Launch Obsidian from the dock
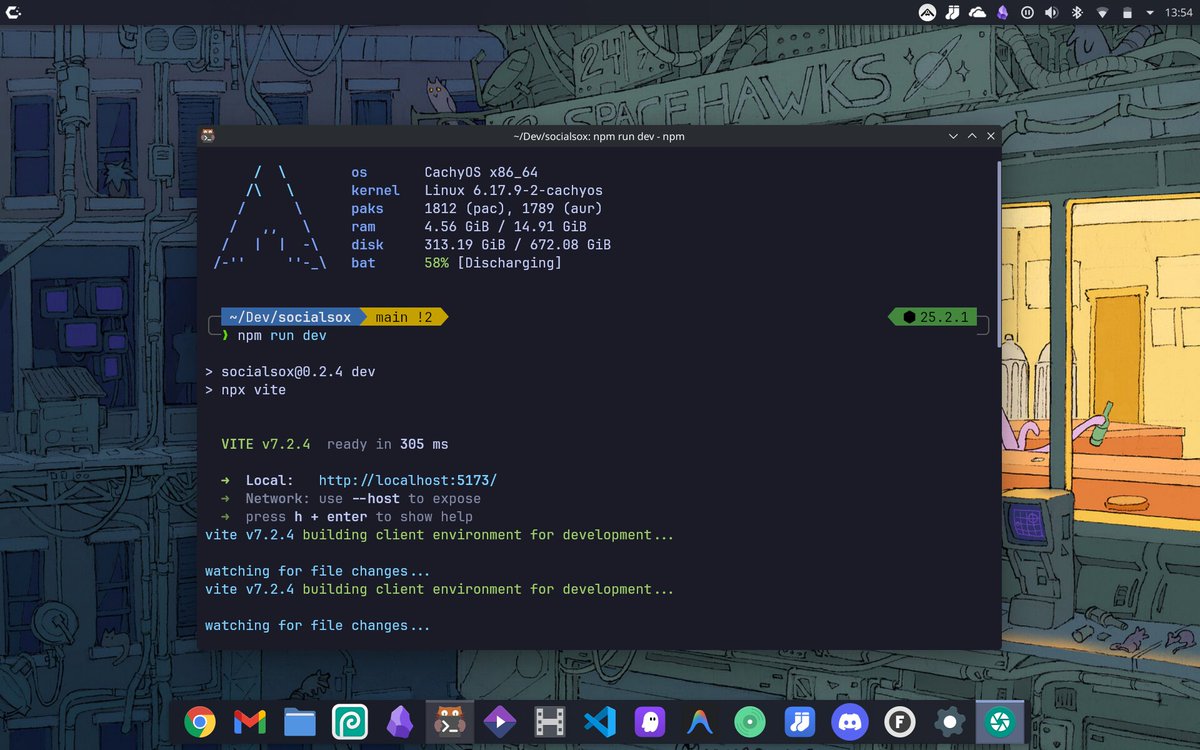 pos(399,720)
